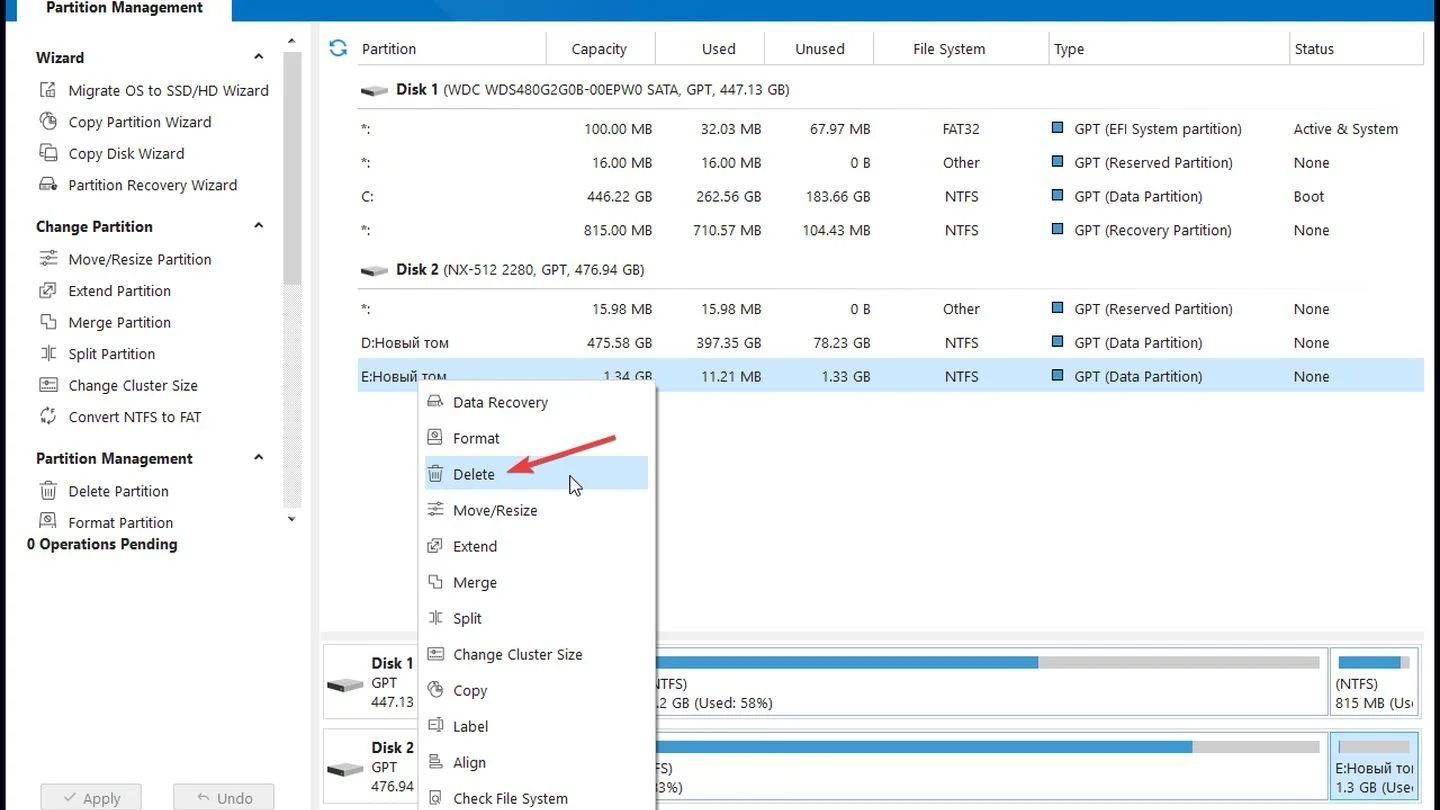
Task: Click the left sidebar scrollbar track
Action: 292,400
